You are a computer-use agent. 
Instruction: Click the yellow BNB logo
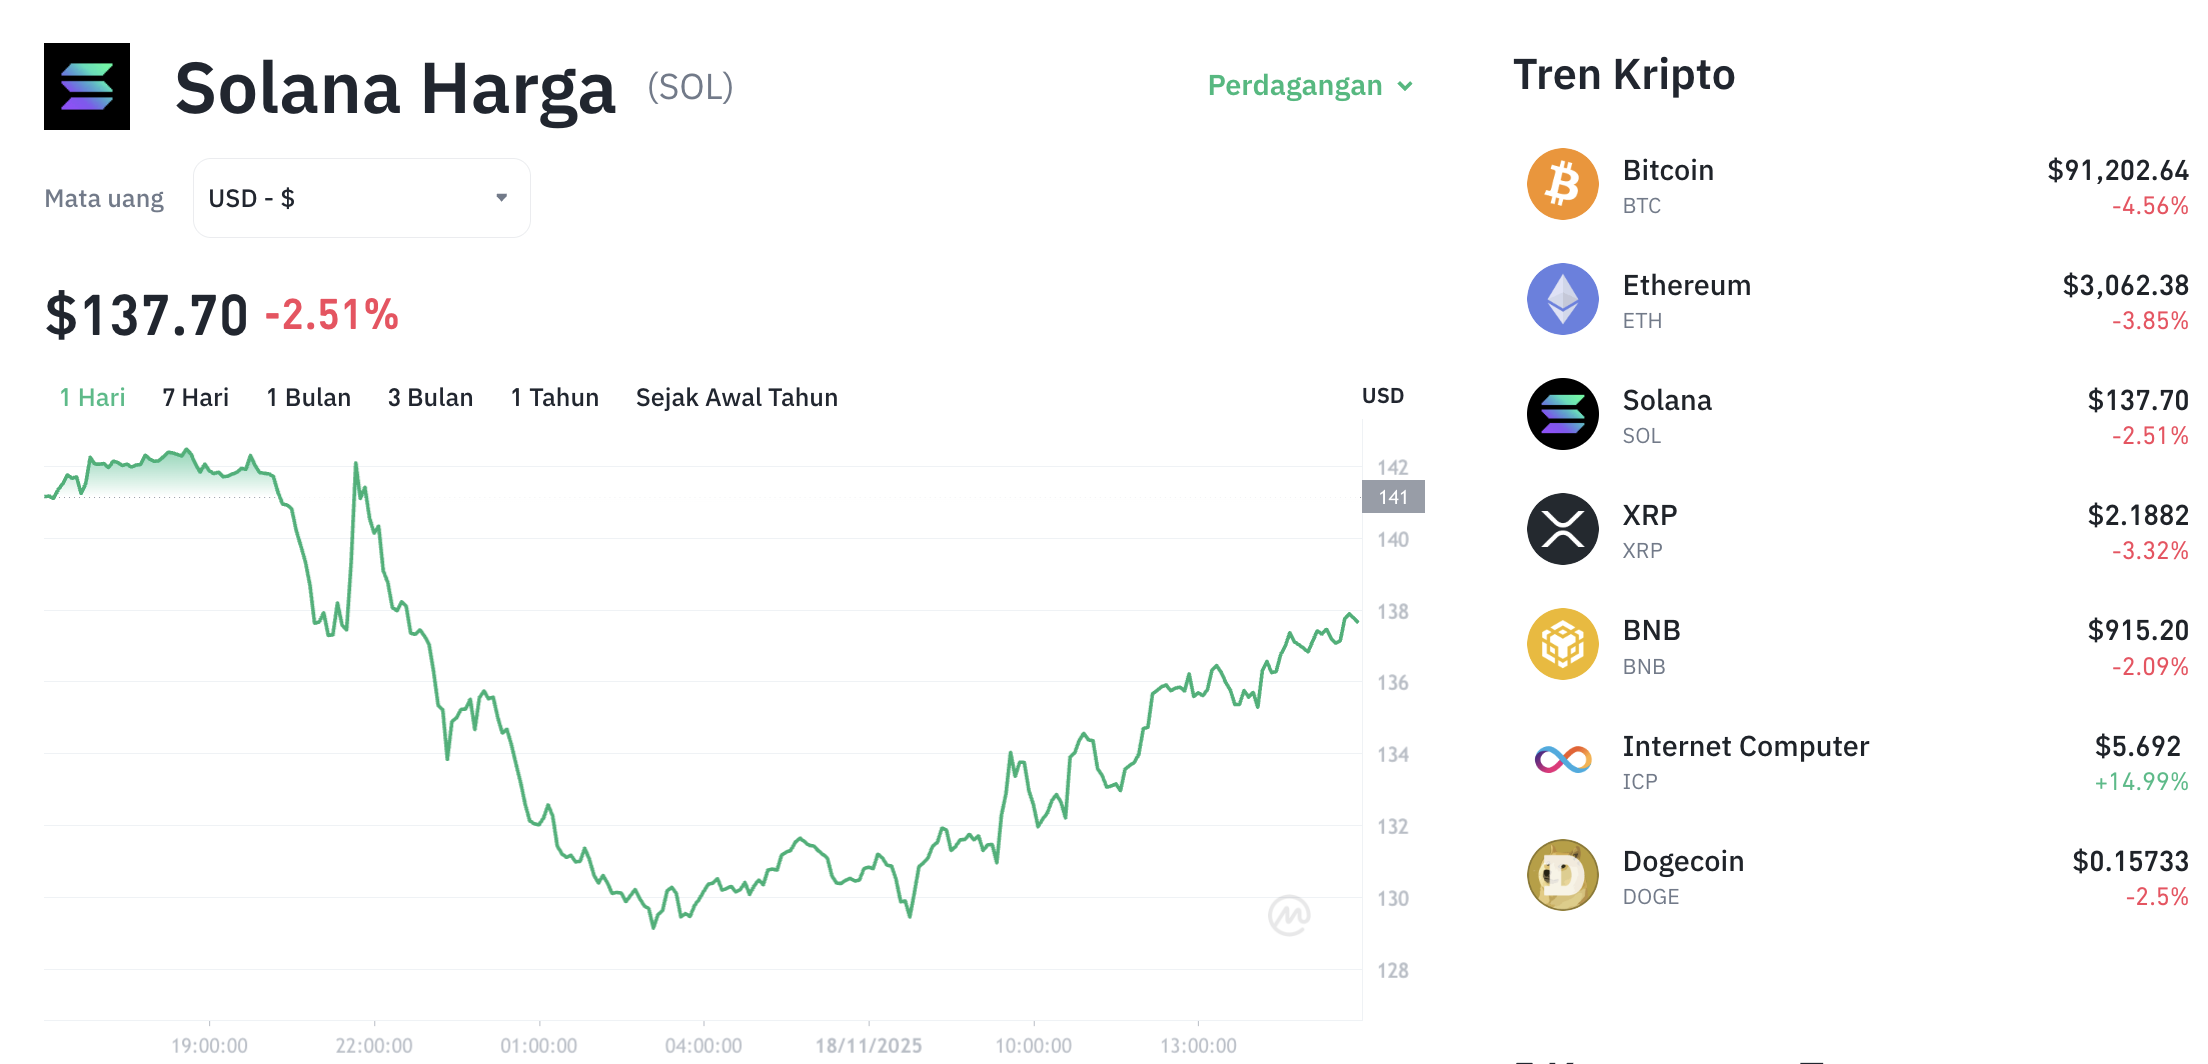[1561, 644]
